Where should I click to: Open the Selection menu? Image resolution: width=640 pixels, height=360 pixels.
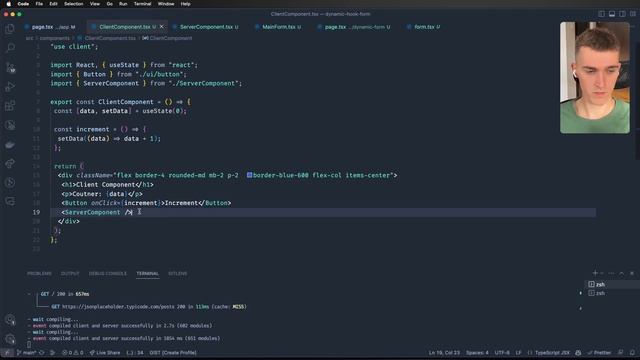73,4
